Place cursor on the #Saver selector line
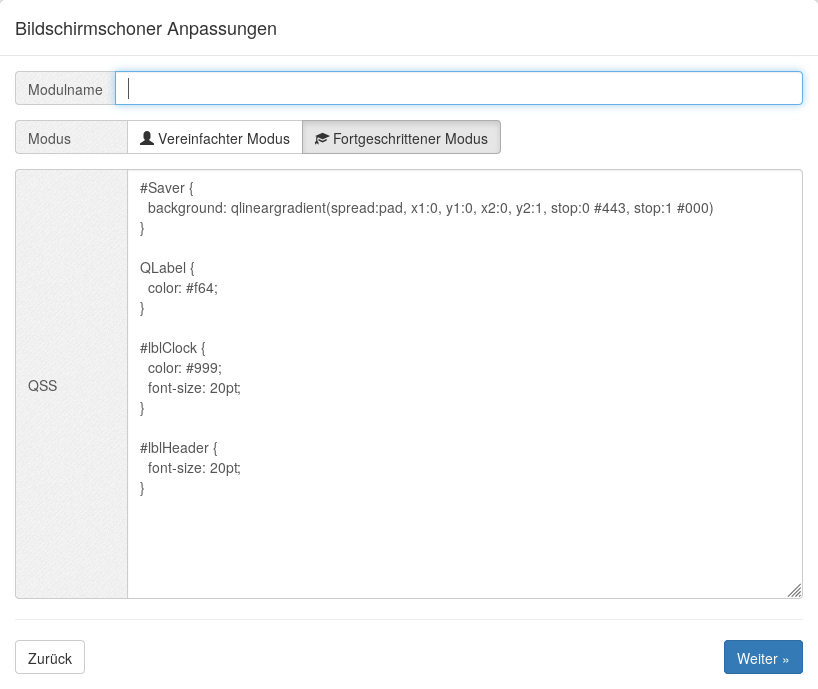This screenshot has width=818, height=689. [x=167, y=188]
